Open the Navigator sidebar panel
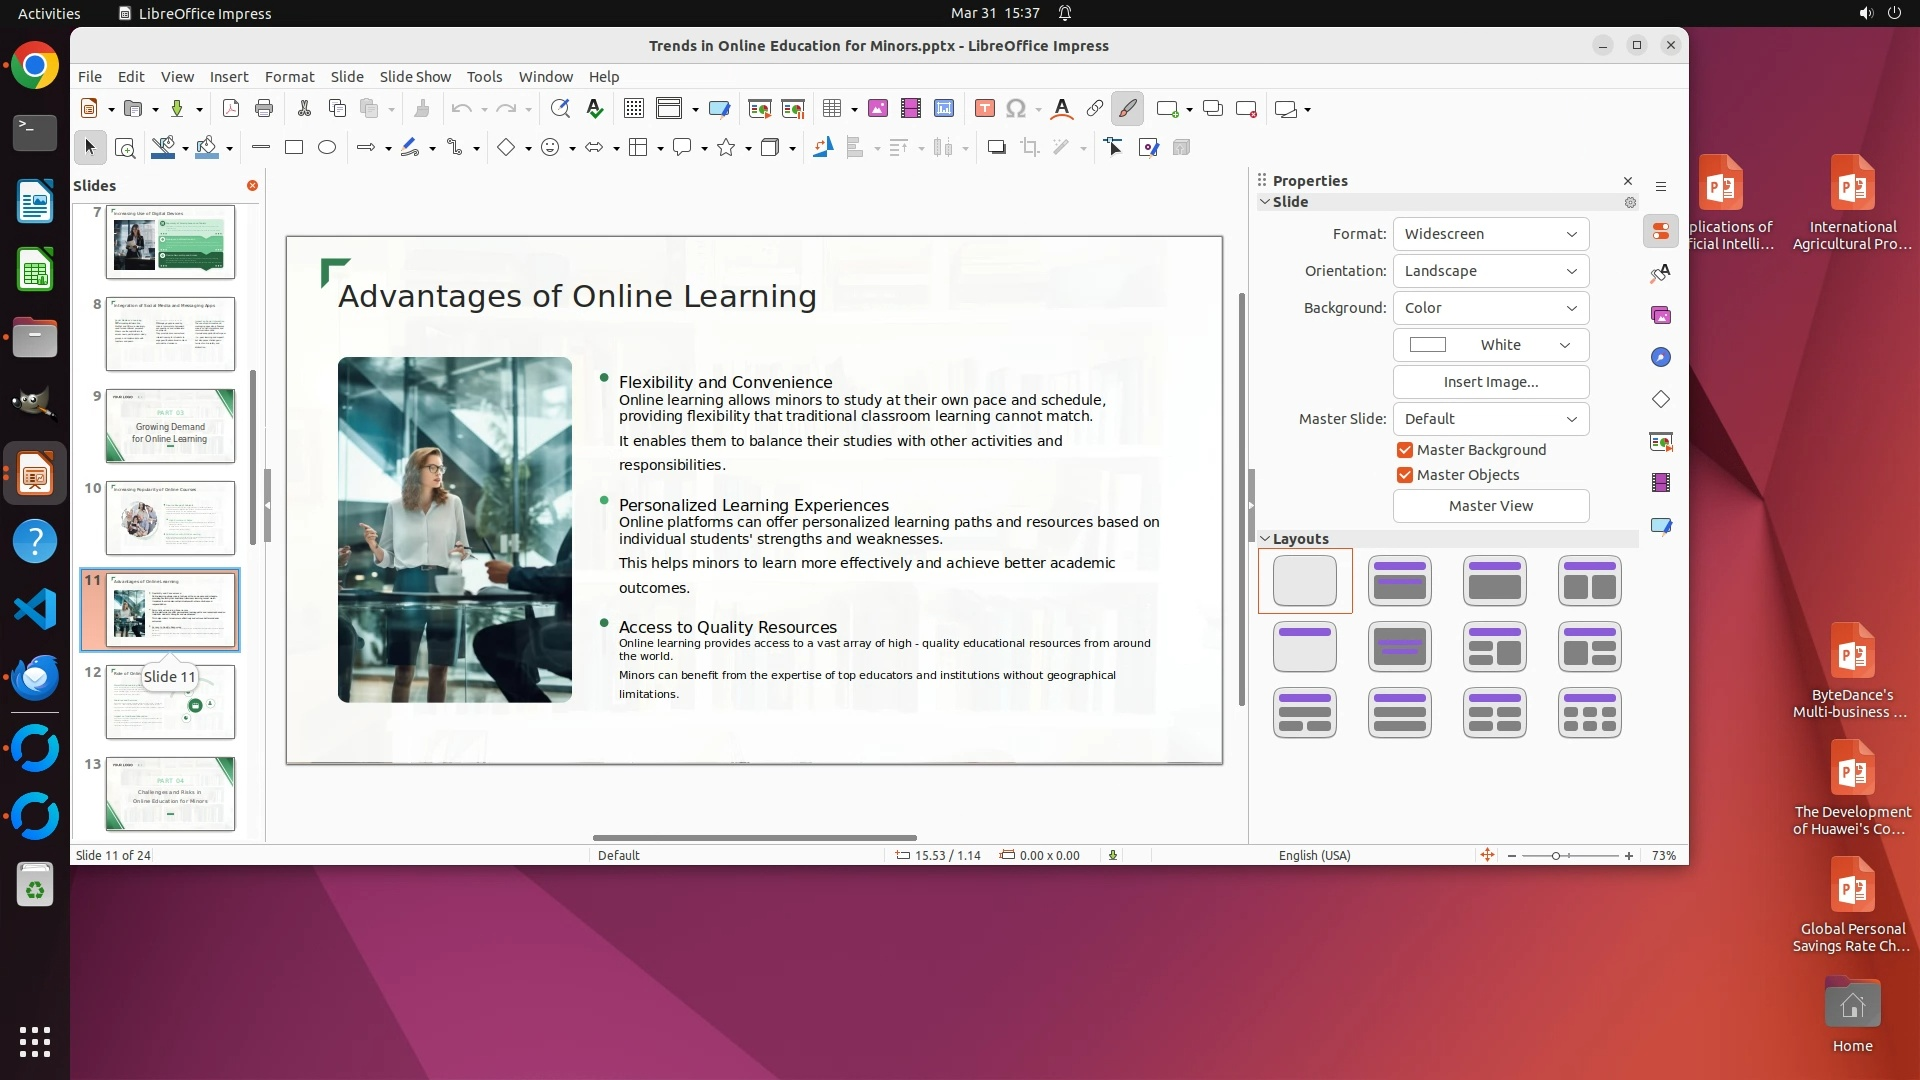The width and height of the screenshot is (1920, 1080). [1661, 357]
